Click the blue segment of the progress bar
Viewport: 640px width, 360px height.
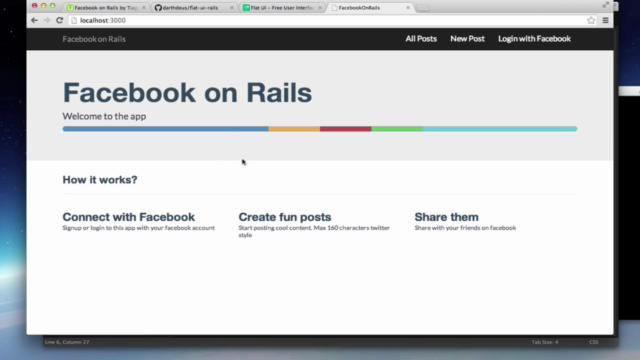click(165, 129)
